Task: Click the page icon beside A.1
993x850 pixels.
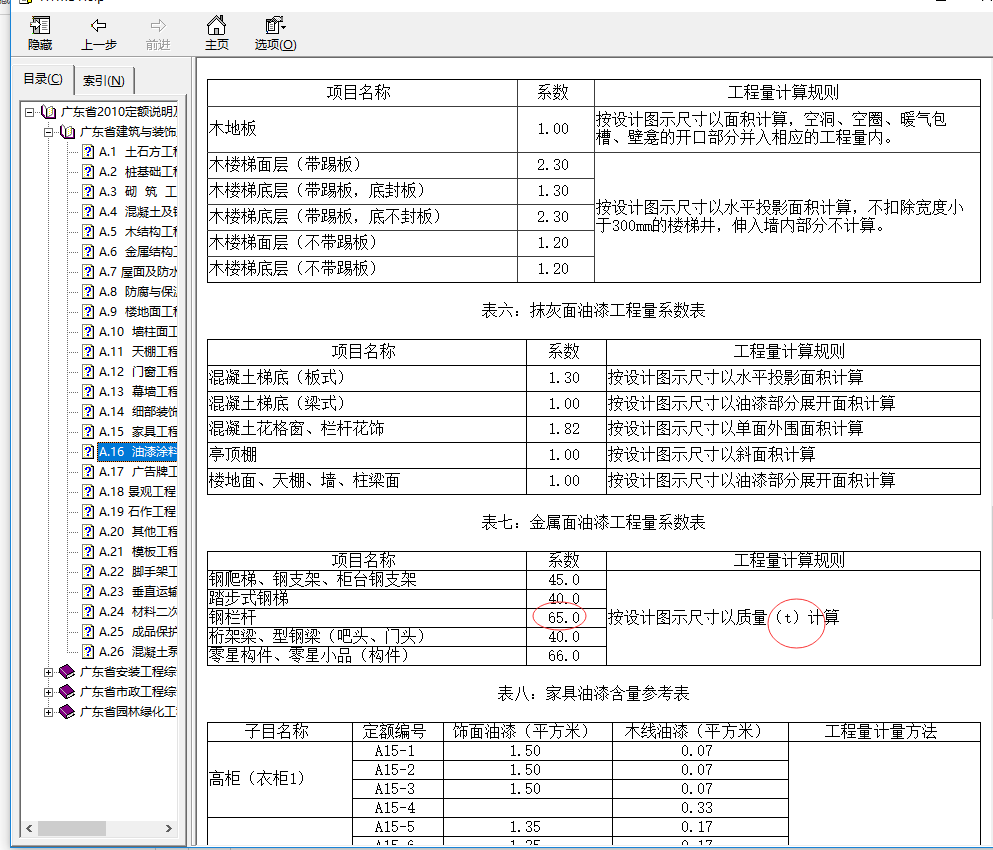Action: coord(88,152)
